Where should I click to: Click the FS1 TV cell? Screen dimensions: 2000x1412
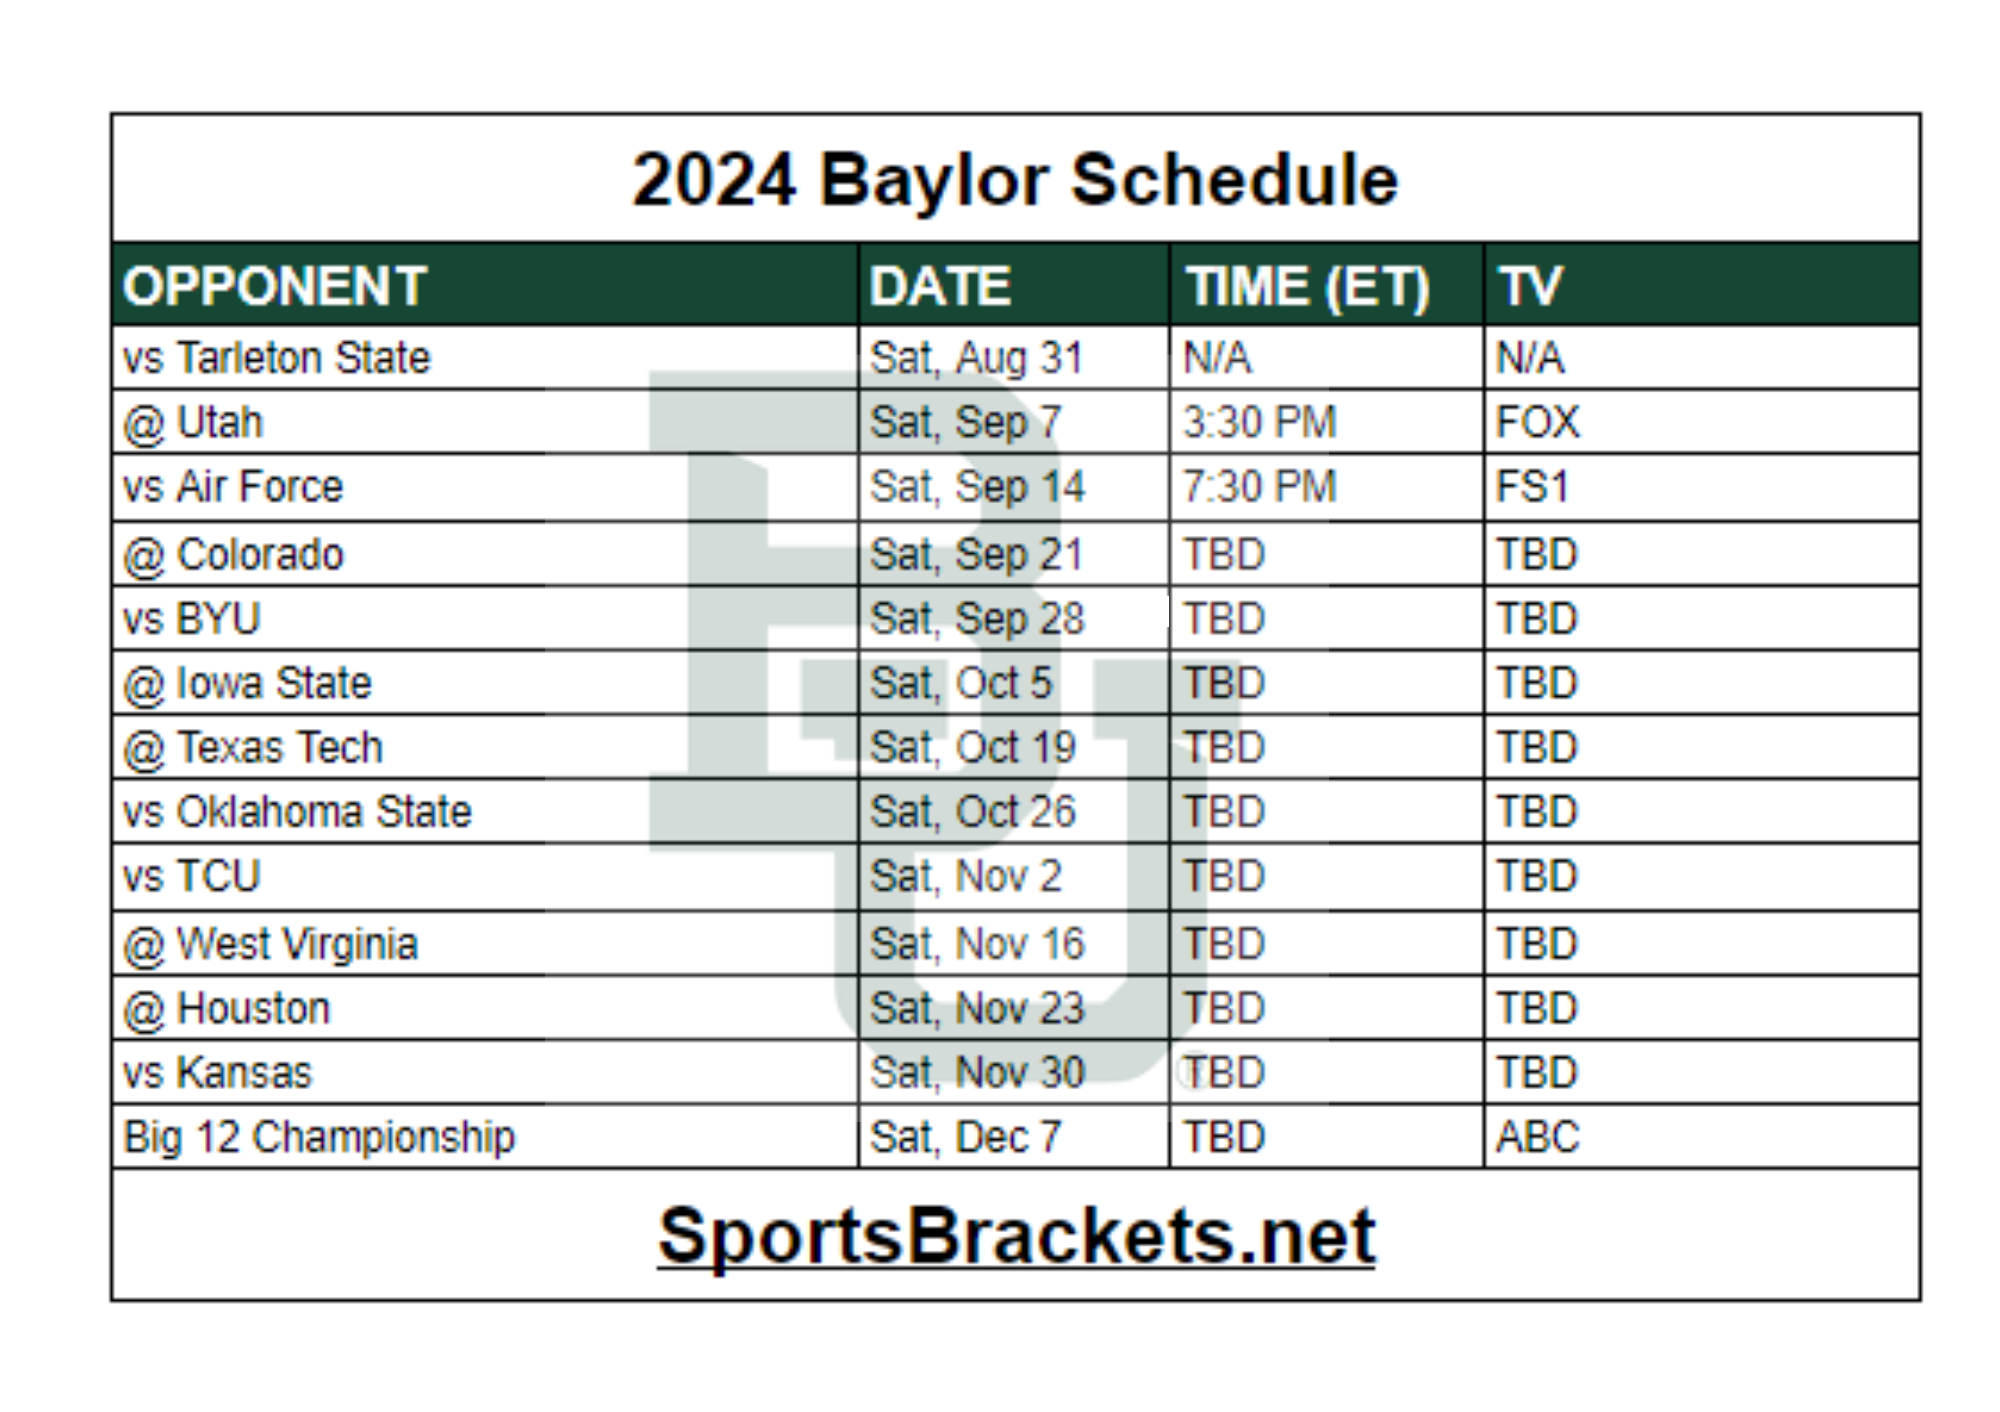click(x=1532, y=487)
